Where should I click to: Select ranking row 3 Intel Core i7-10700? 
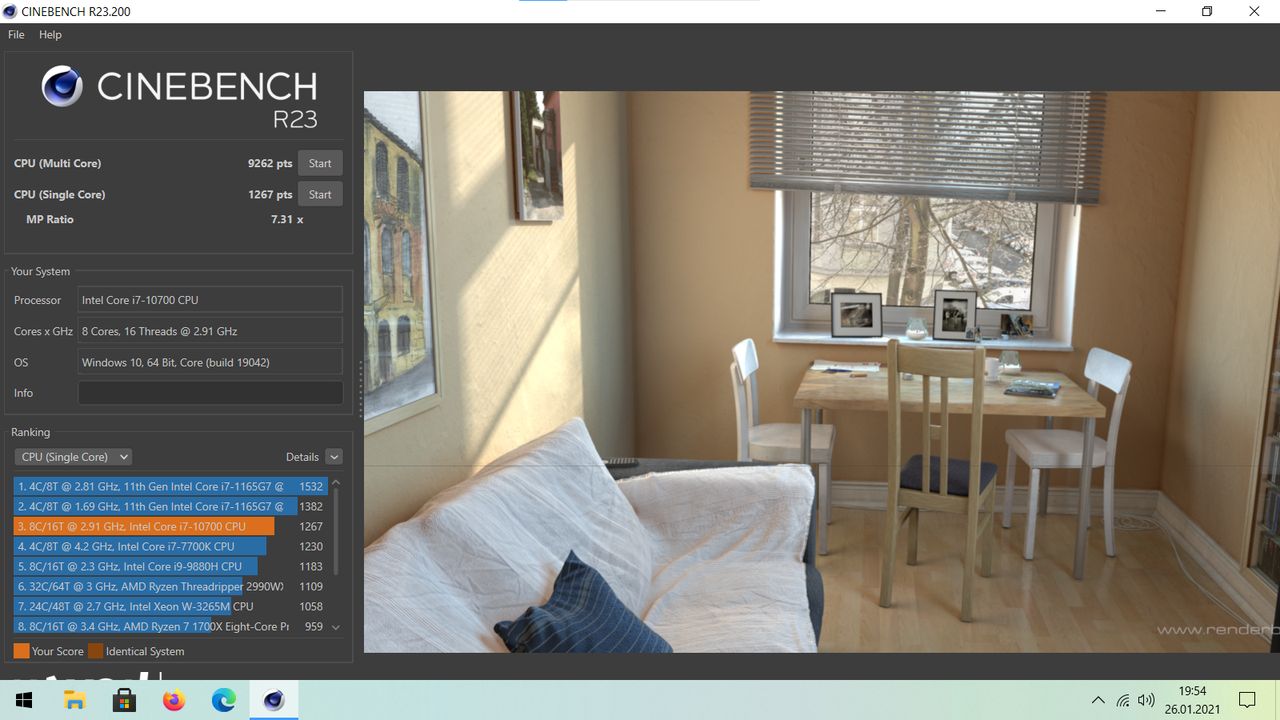coord(170,526)
